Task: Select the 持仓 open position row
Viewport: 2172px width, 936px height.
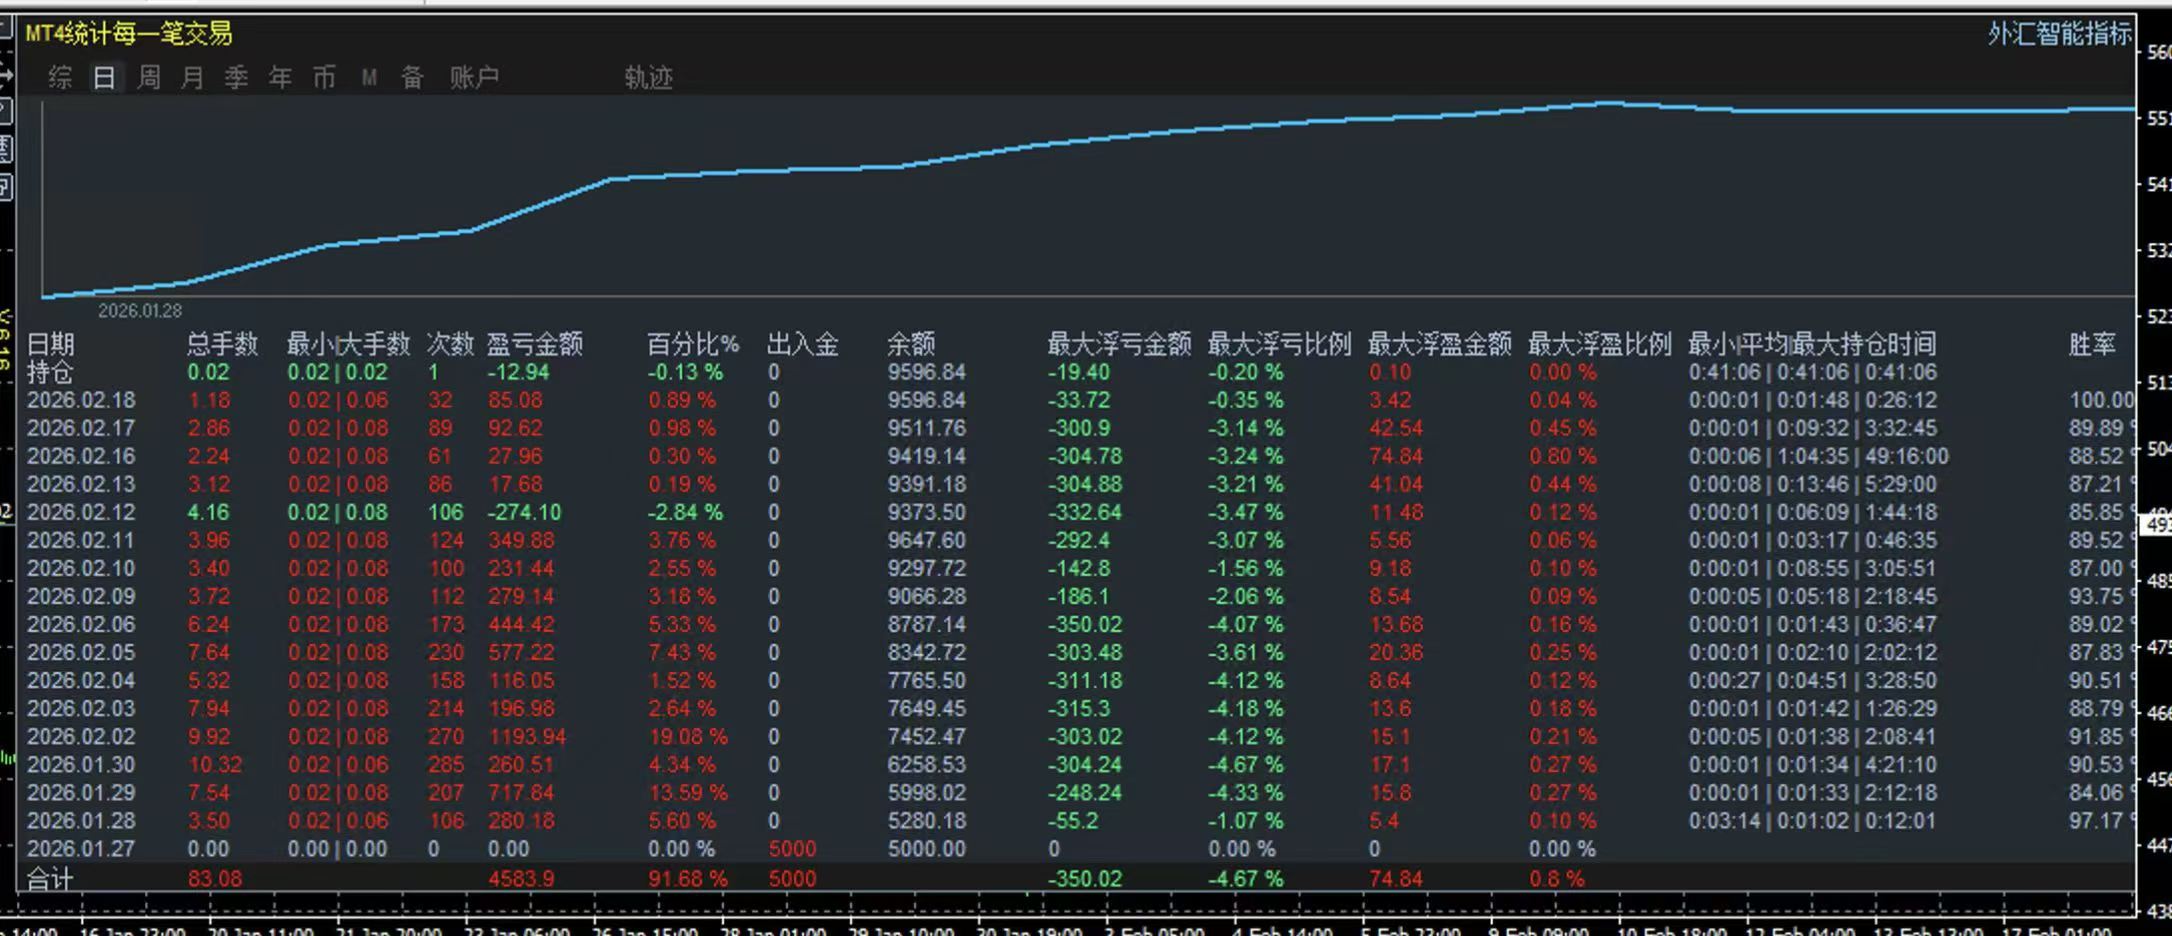Action: point(300,371)
